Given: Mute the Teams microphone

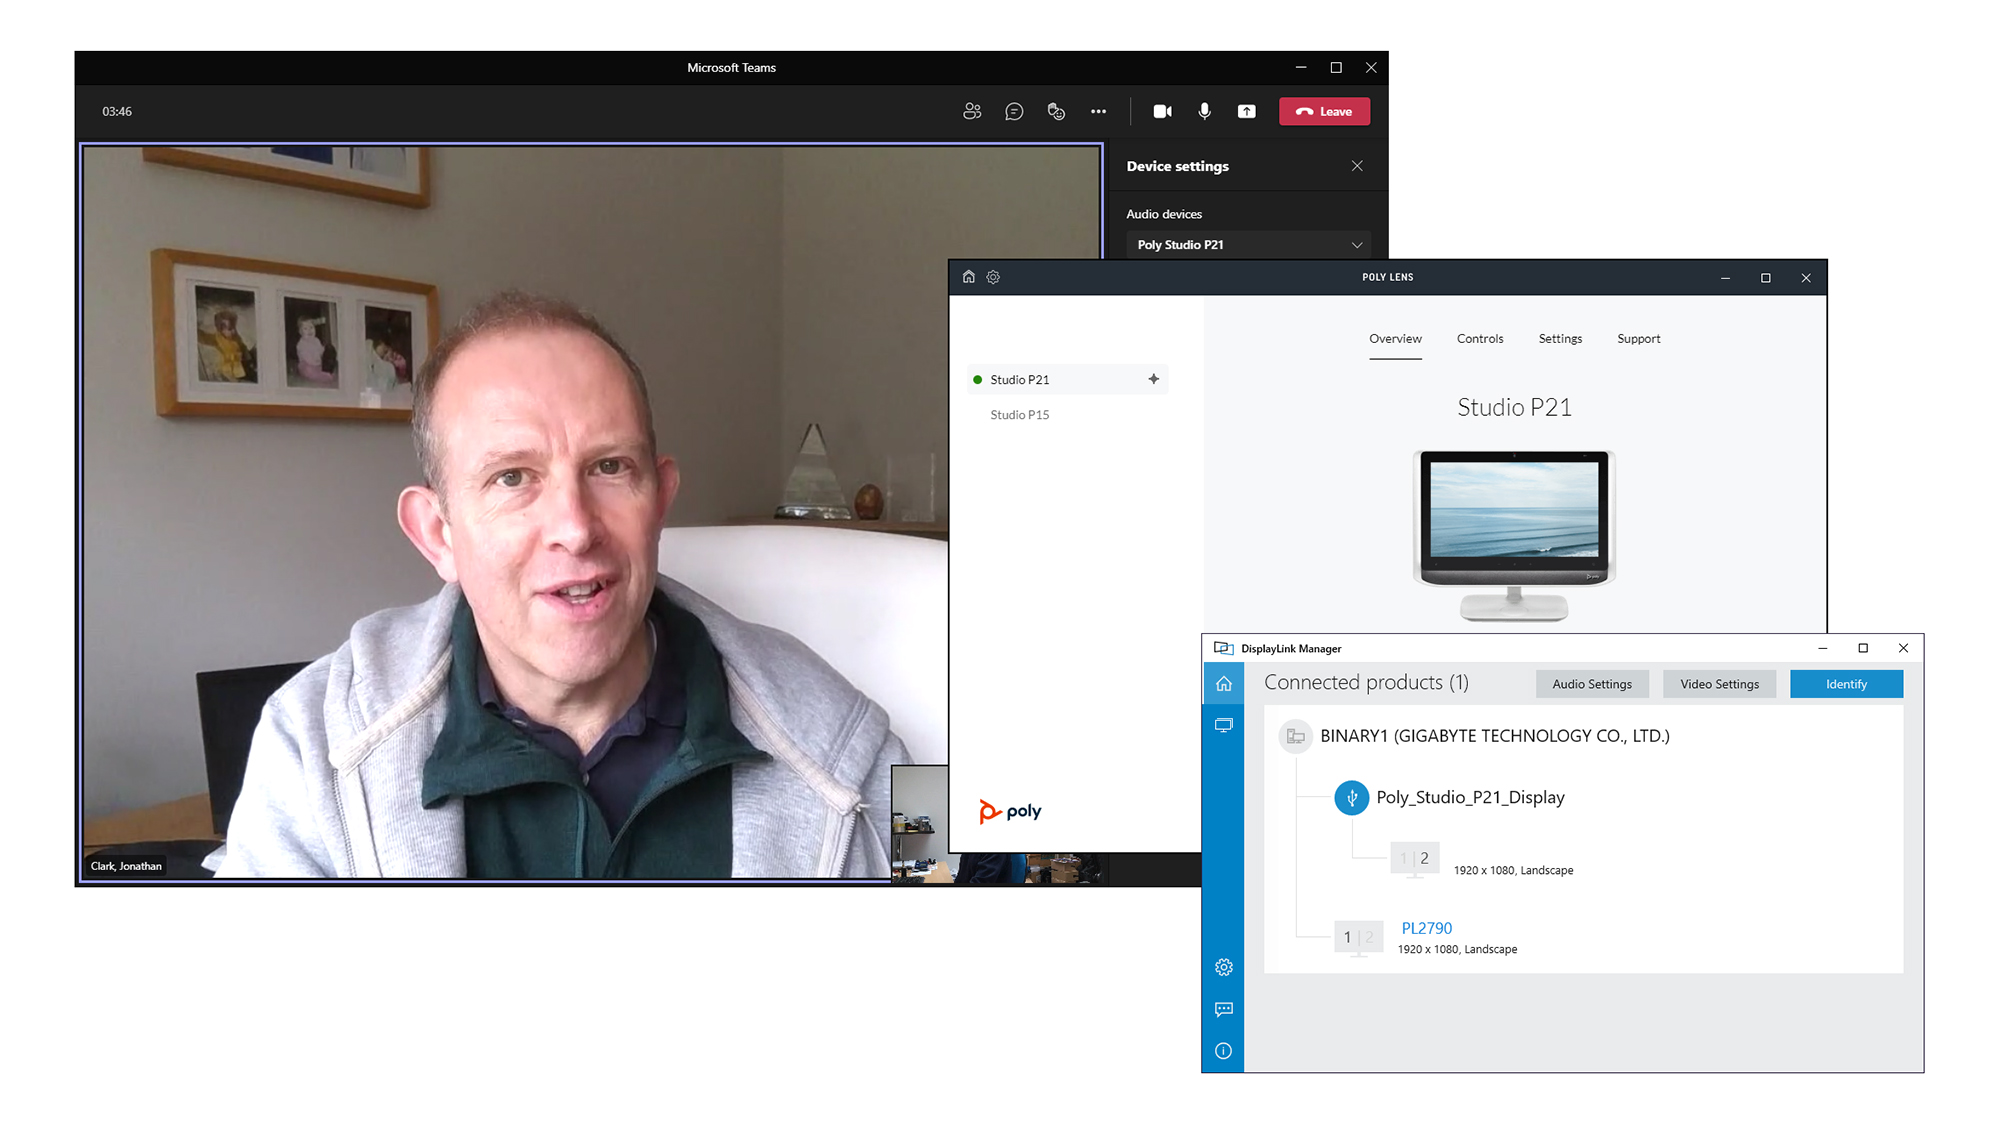Looking at the screenshot, I should 1204,111.
